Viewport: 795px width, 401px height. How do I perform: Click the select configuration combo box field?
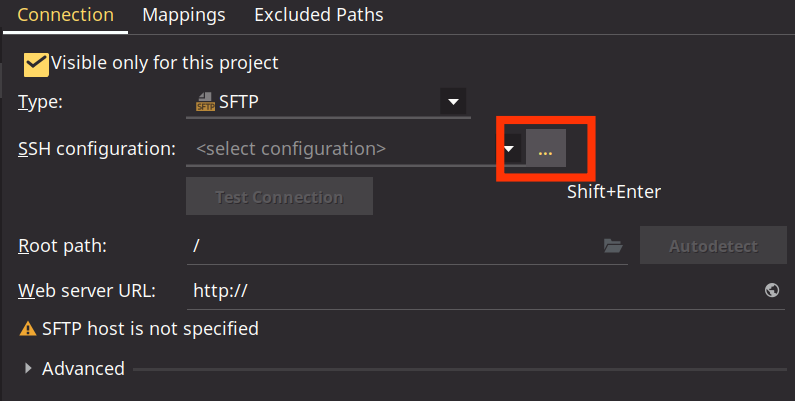pyautogui.click(x=343, y=149)
